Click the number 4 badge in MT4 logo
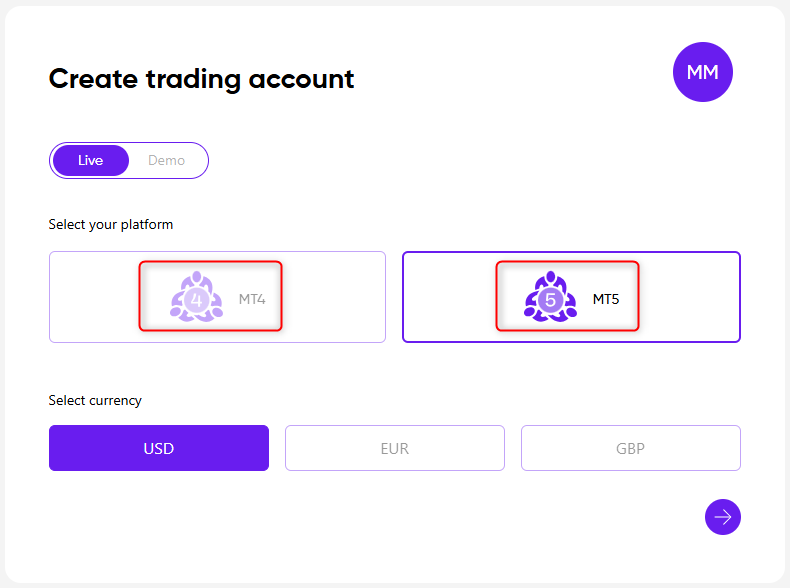790x588 pixels. pyautogui.click(x=196, y=300)
